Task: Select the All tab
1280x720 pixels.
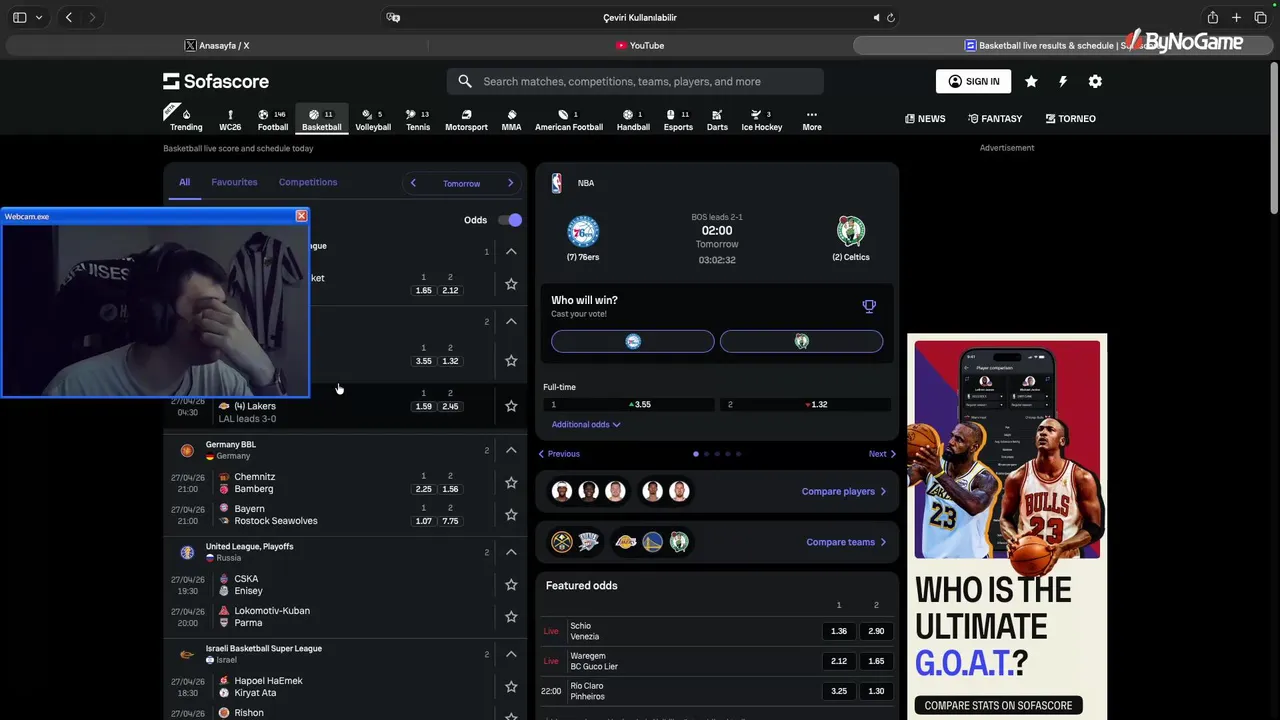Action: (x=184, y=182)
